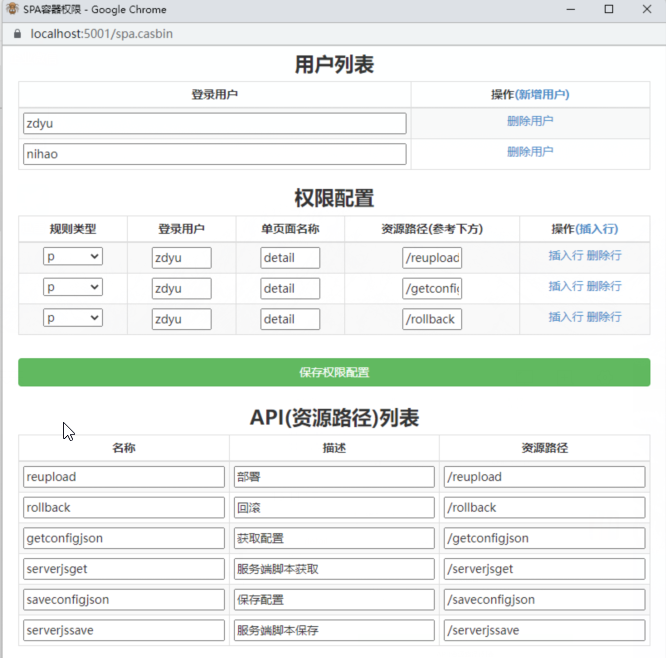Image resolution: width=666 pixels, height=658 pixels.
Task: Open the rule type dropdown in the /rollback row
Action: pos(73,318)
